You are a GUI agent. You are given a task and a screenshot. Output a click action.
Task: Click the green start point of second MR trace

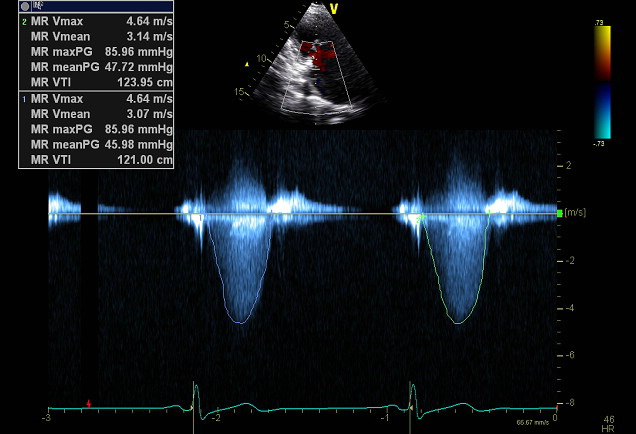421,216
